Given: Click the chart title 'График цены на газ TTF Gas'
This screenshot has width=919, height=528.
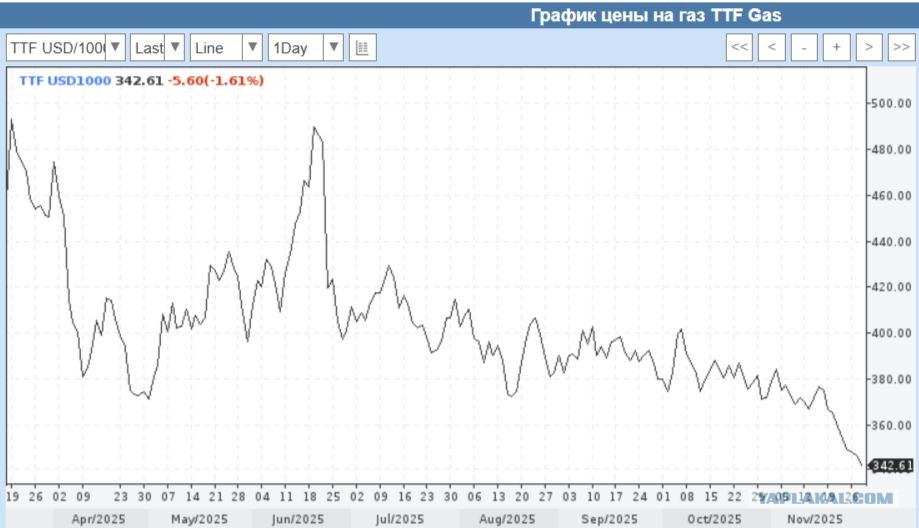Looking at the screenshot, I should point(656,15).
